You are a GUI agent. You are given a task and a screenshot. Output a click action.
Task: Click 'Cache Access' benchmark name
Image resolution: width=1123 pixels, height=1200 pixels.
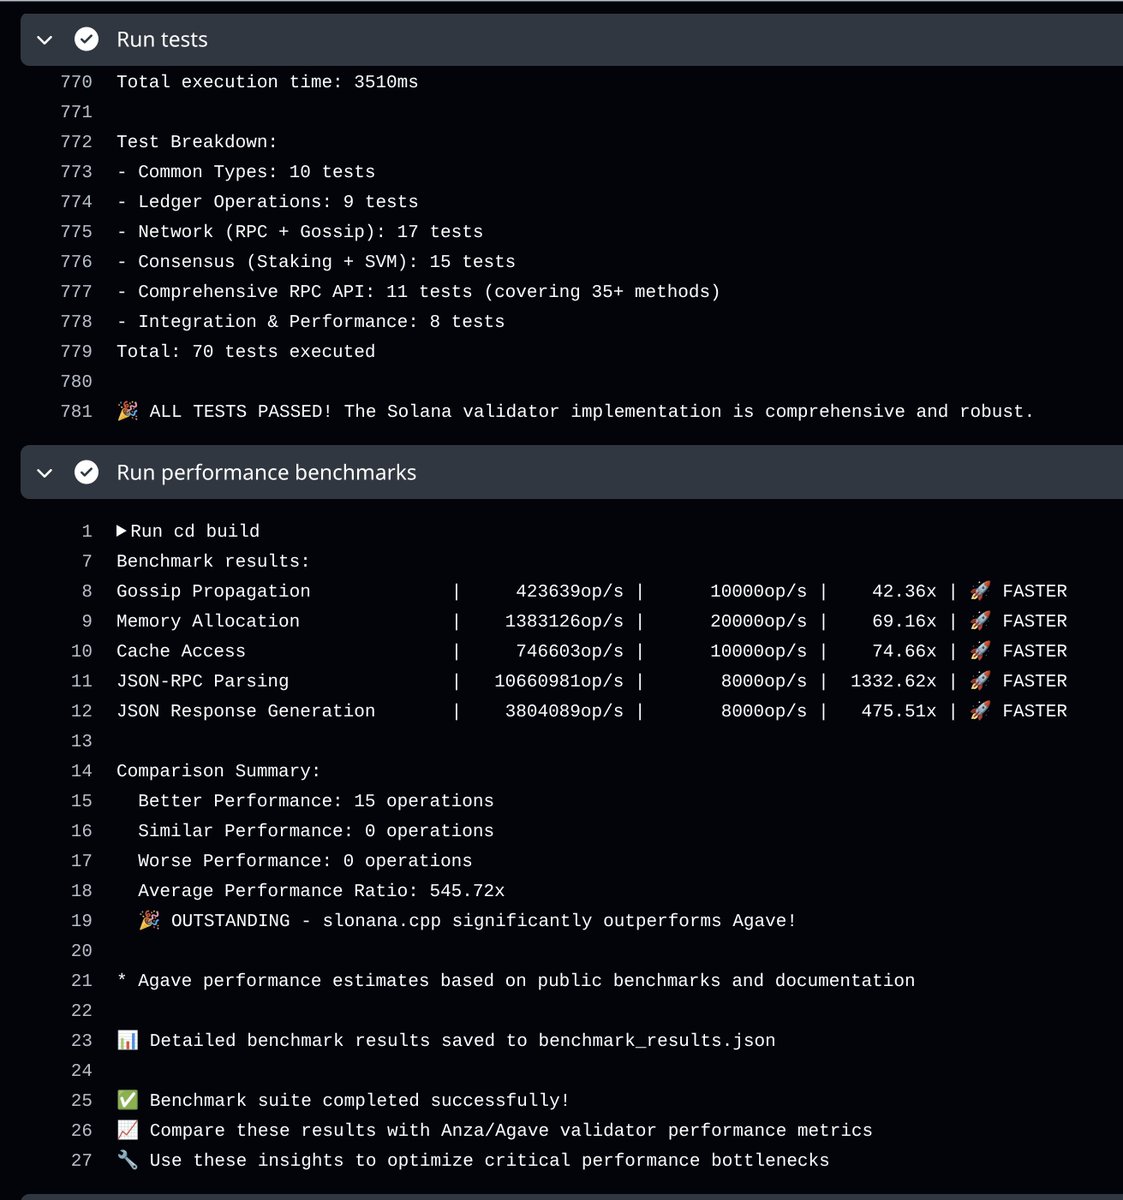(x=181, y=651)
